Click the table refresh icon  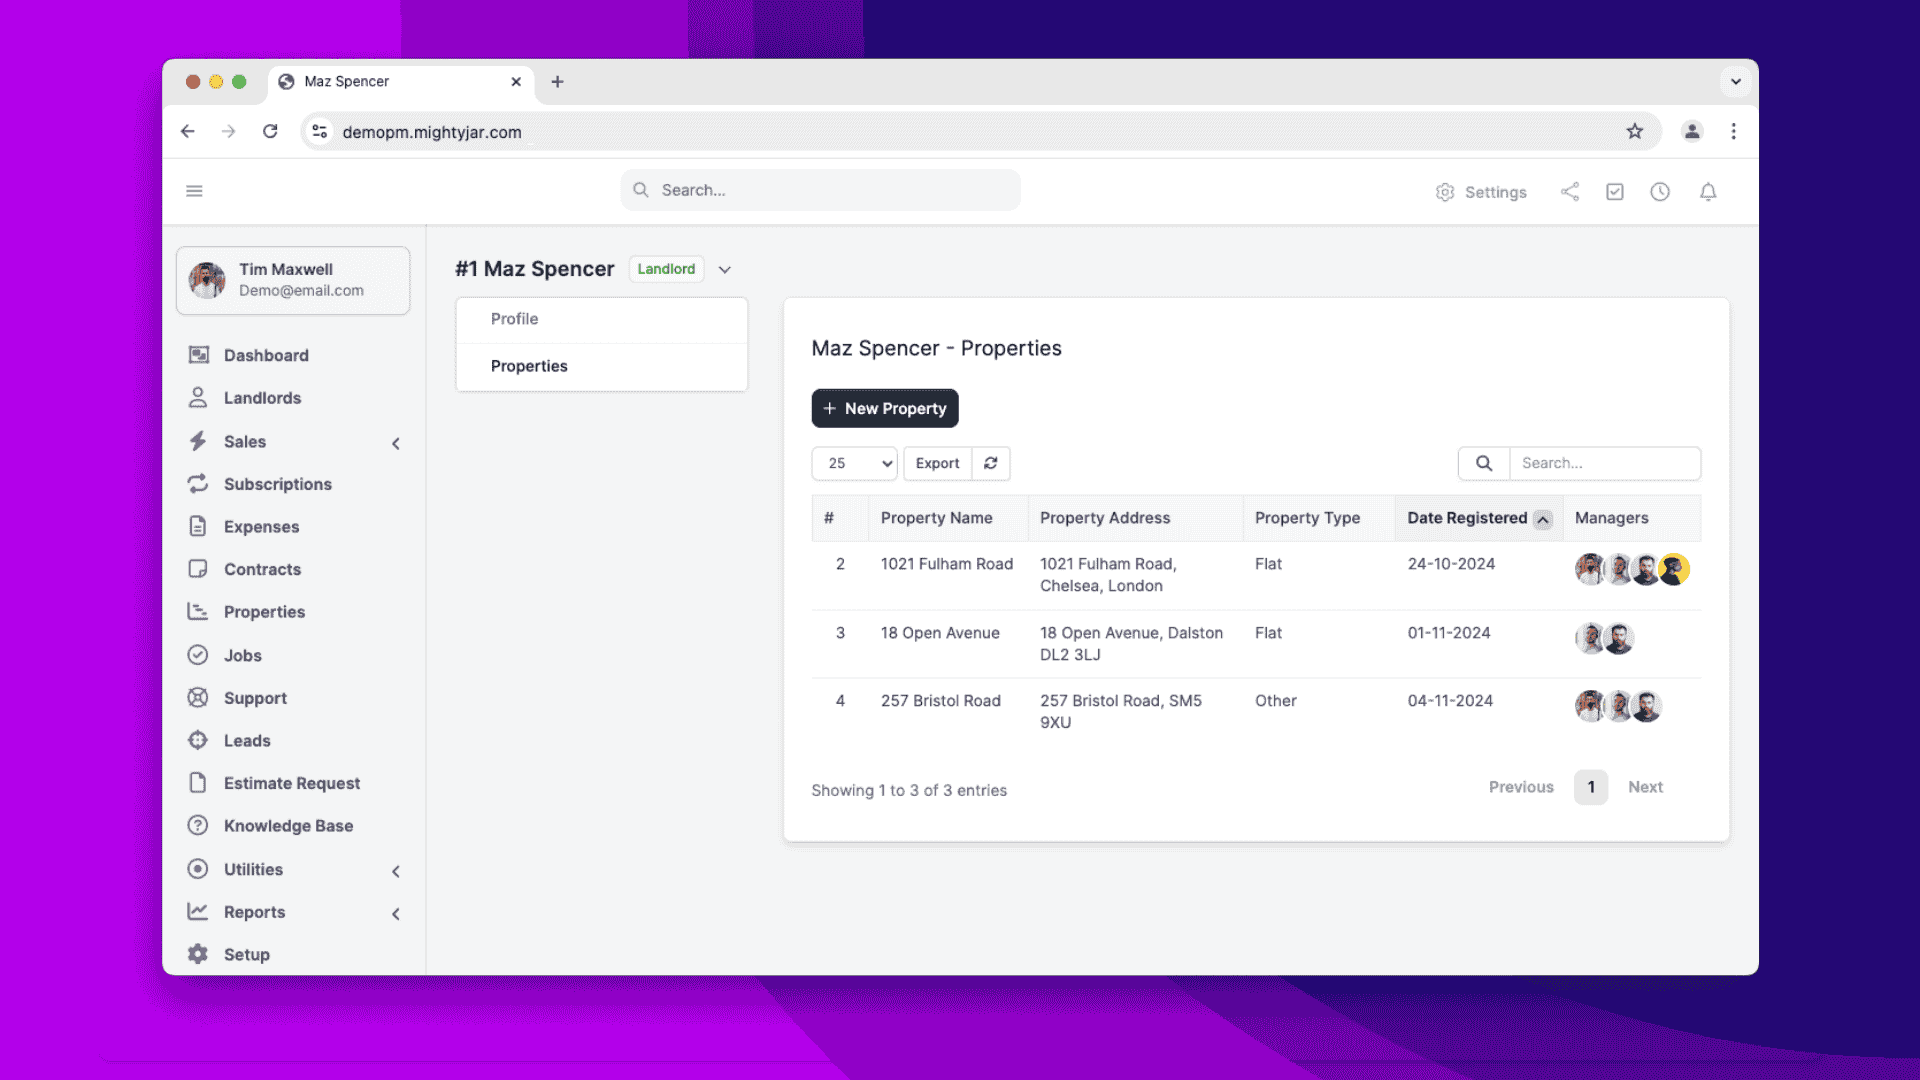991,463
